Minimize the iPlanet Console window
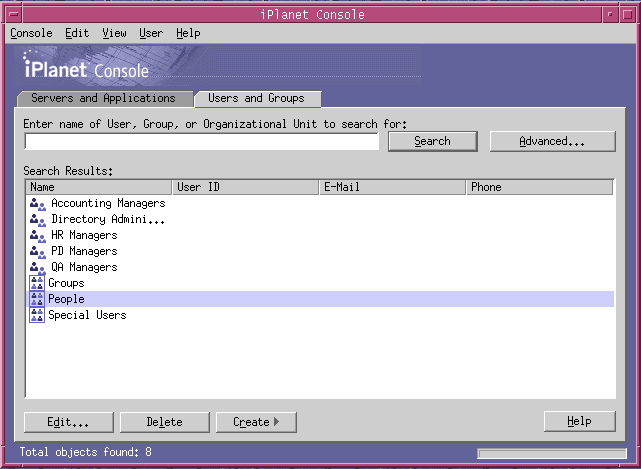The image size is (641, 469). [610, 15]
